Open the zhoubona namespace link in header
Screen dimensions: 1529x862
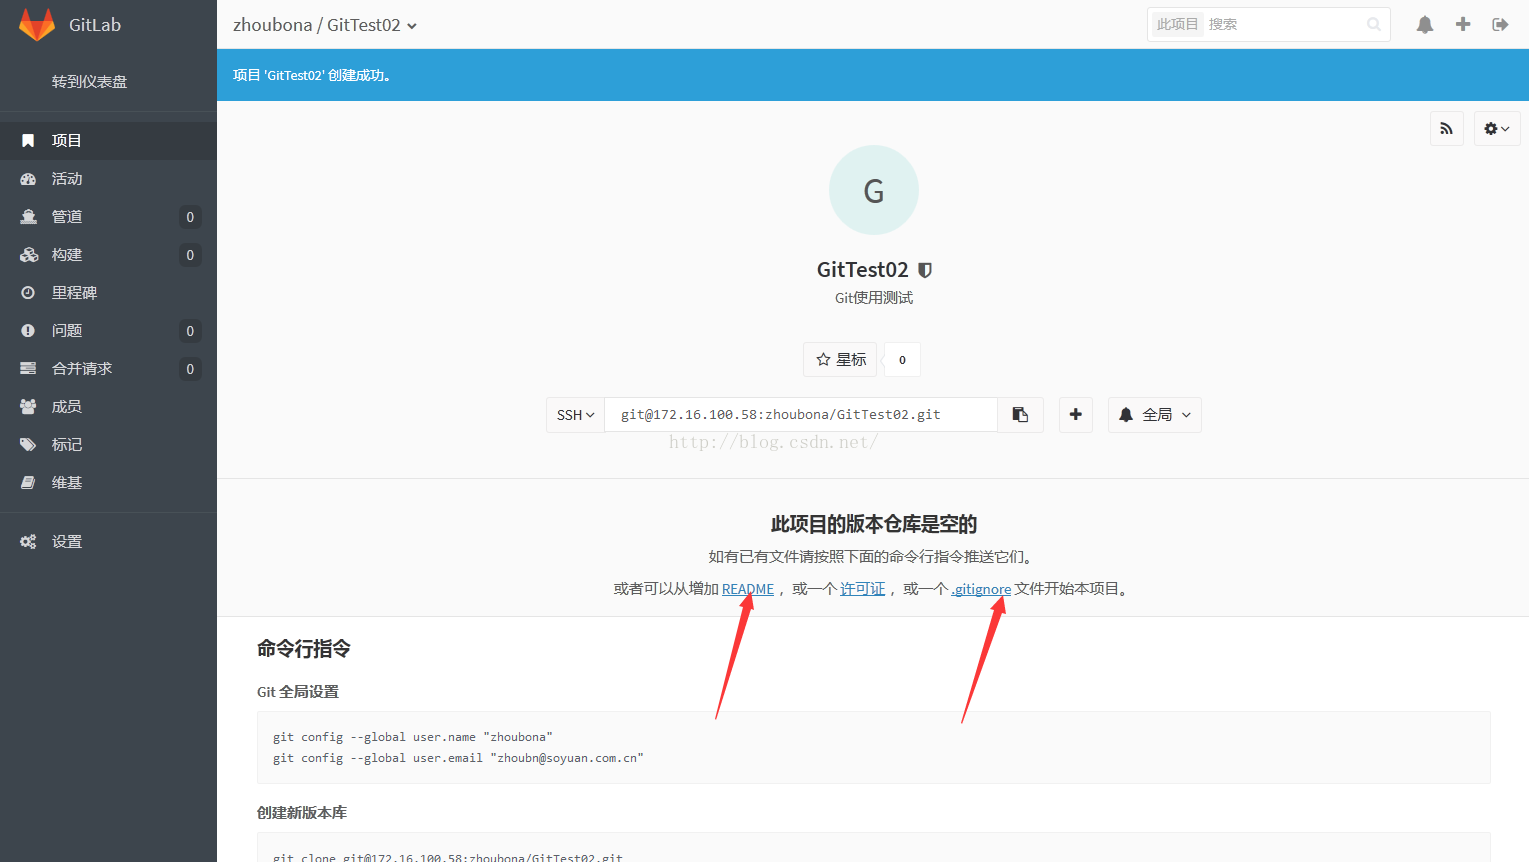coord(272,25)
